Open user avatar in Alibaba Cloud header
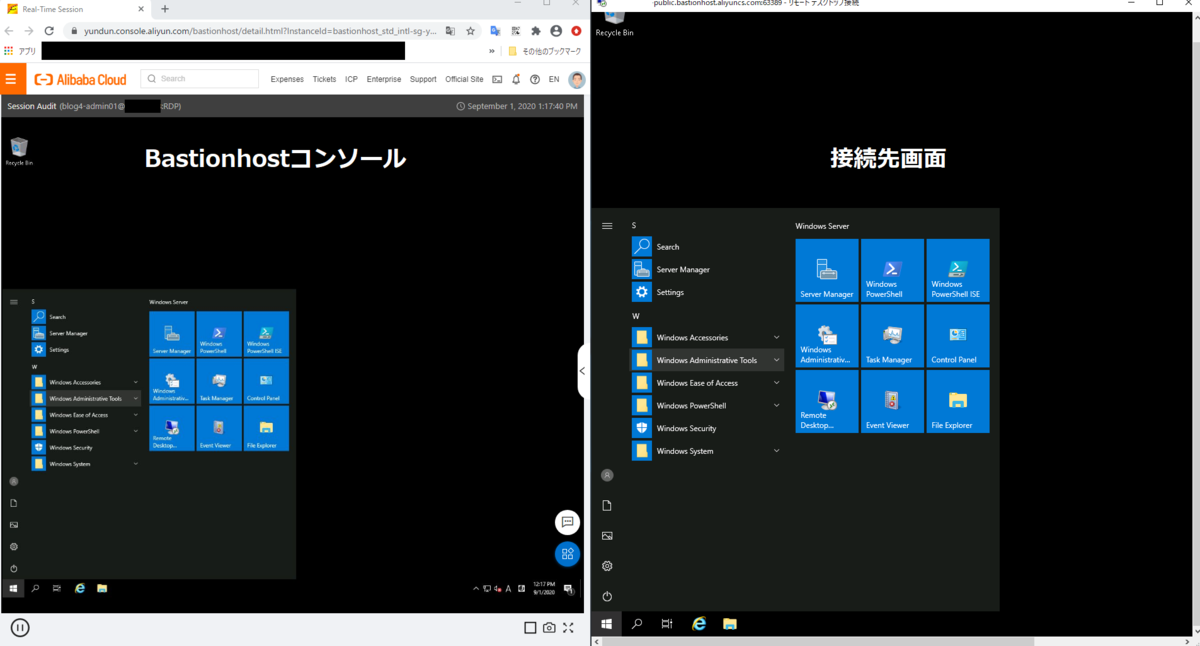This screenshot has height=646, width=1200. pyautogui.click(x=577, y=79)
